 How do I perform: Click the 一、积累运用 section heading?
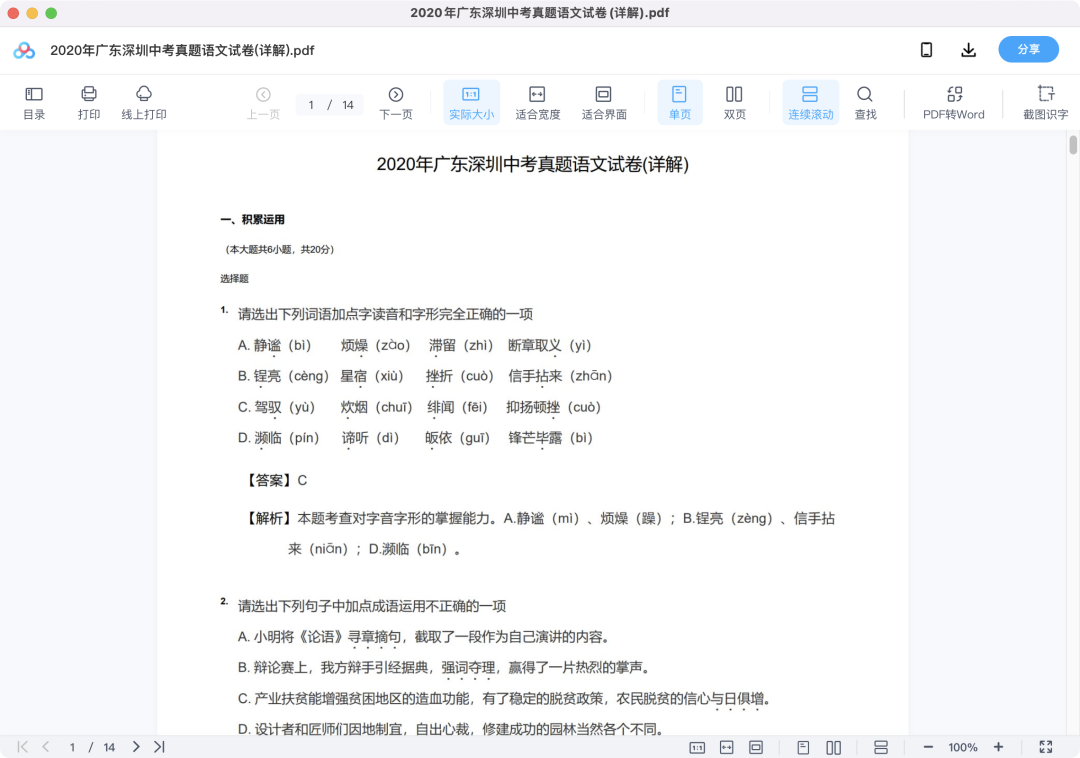tap(252, 220)
